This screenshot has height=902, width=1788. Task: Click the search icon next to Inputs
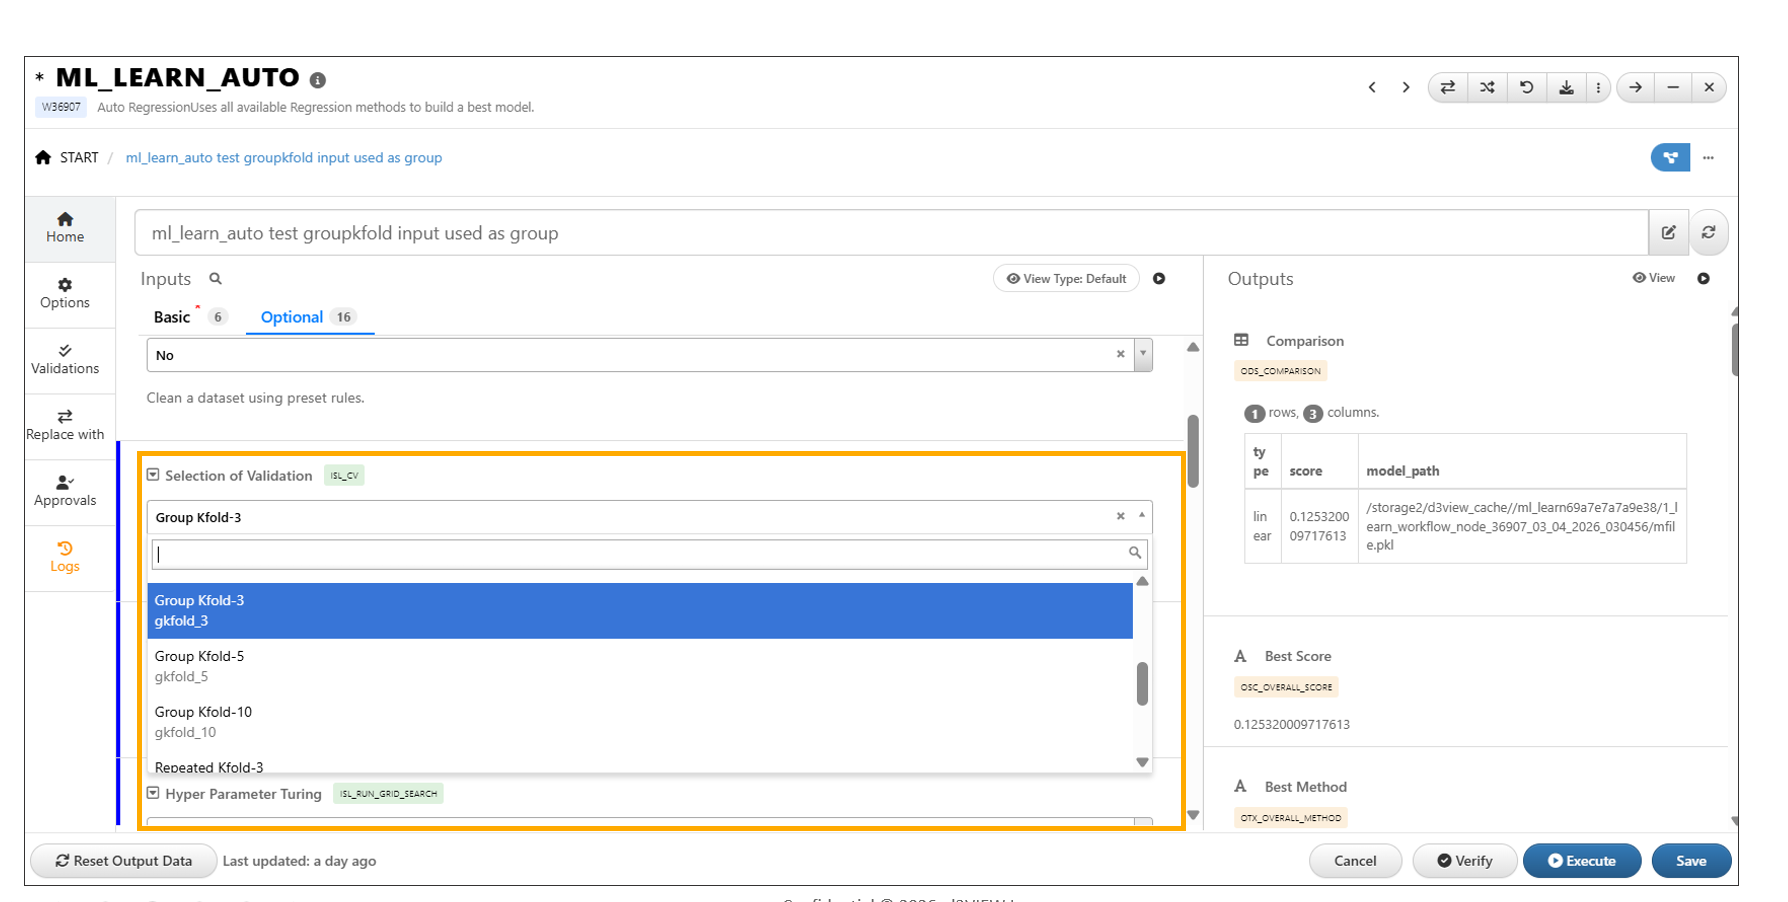[215, 279]
